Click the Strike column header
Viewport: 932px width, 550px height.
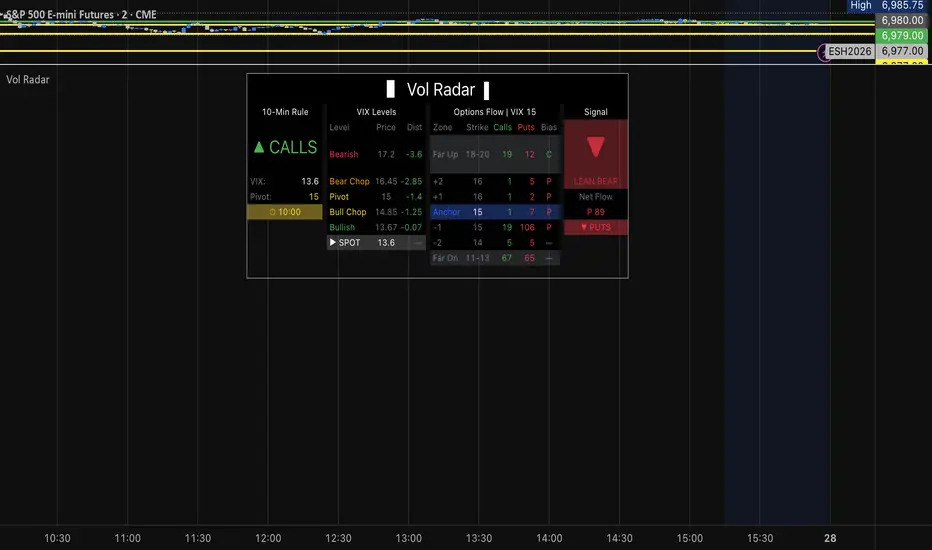(477, 127)
